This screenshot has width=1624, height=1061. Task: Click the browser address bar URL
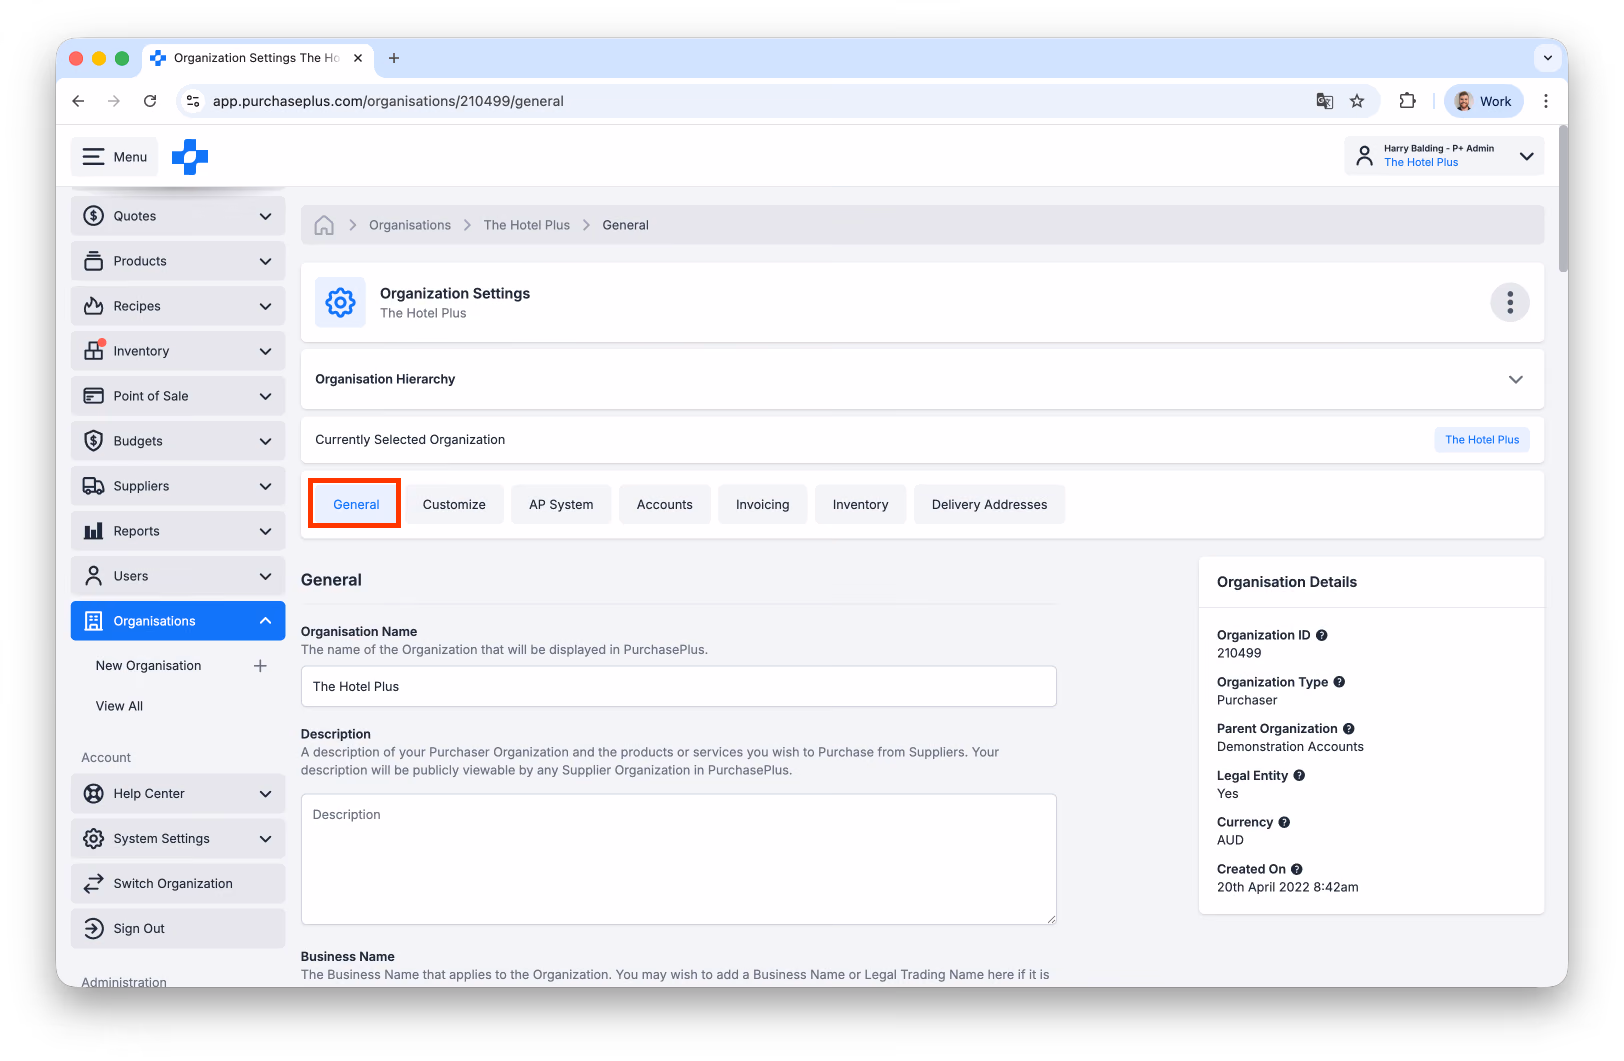[x=388, y=101]
